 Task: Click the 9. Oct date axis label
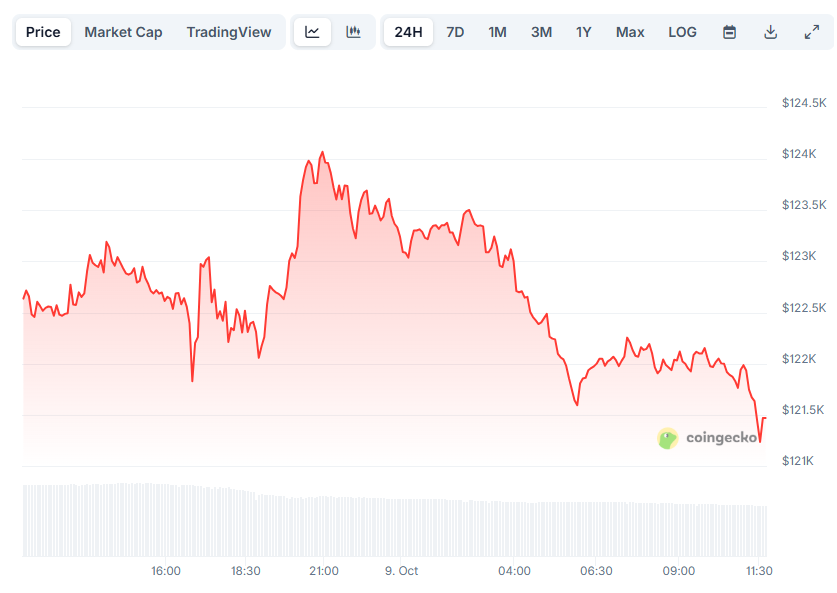tap(401, 571)
